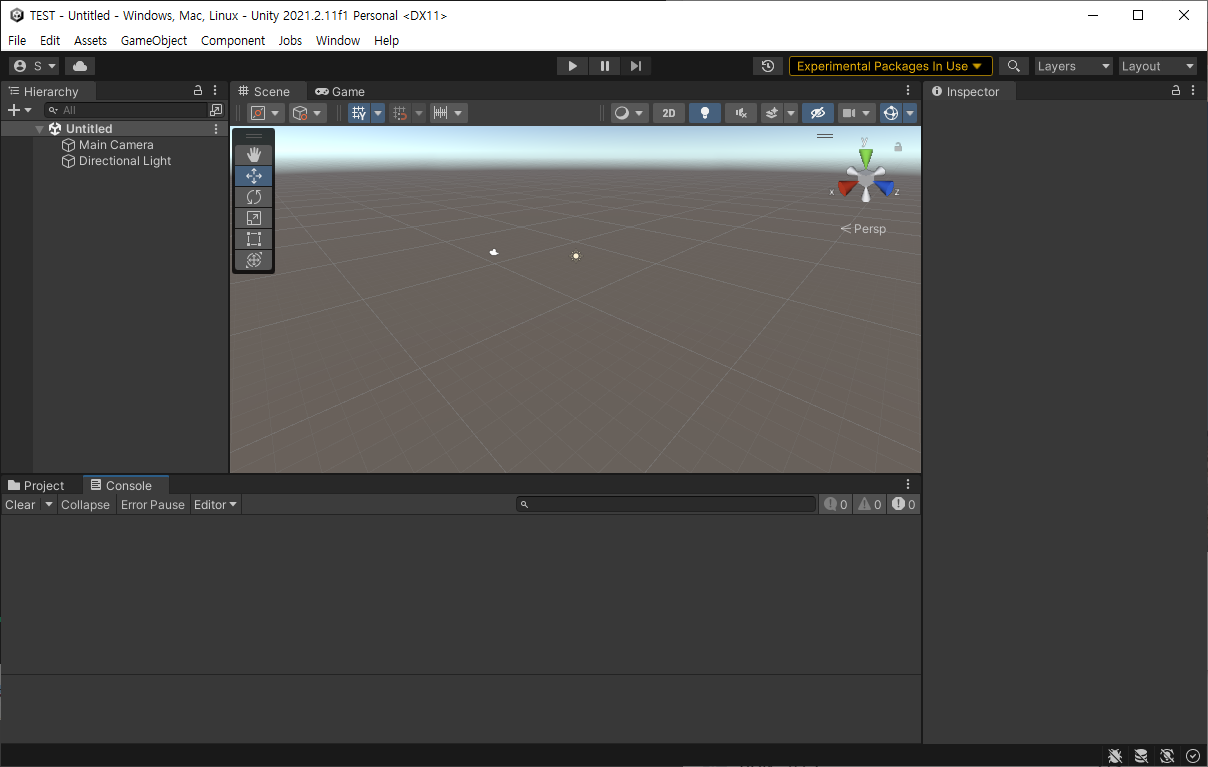Collapse the Untitled scene tree
Screen dimensions: 1208x767
(40, 129)
